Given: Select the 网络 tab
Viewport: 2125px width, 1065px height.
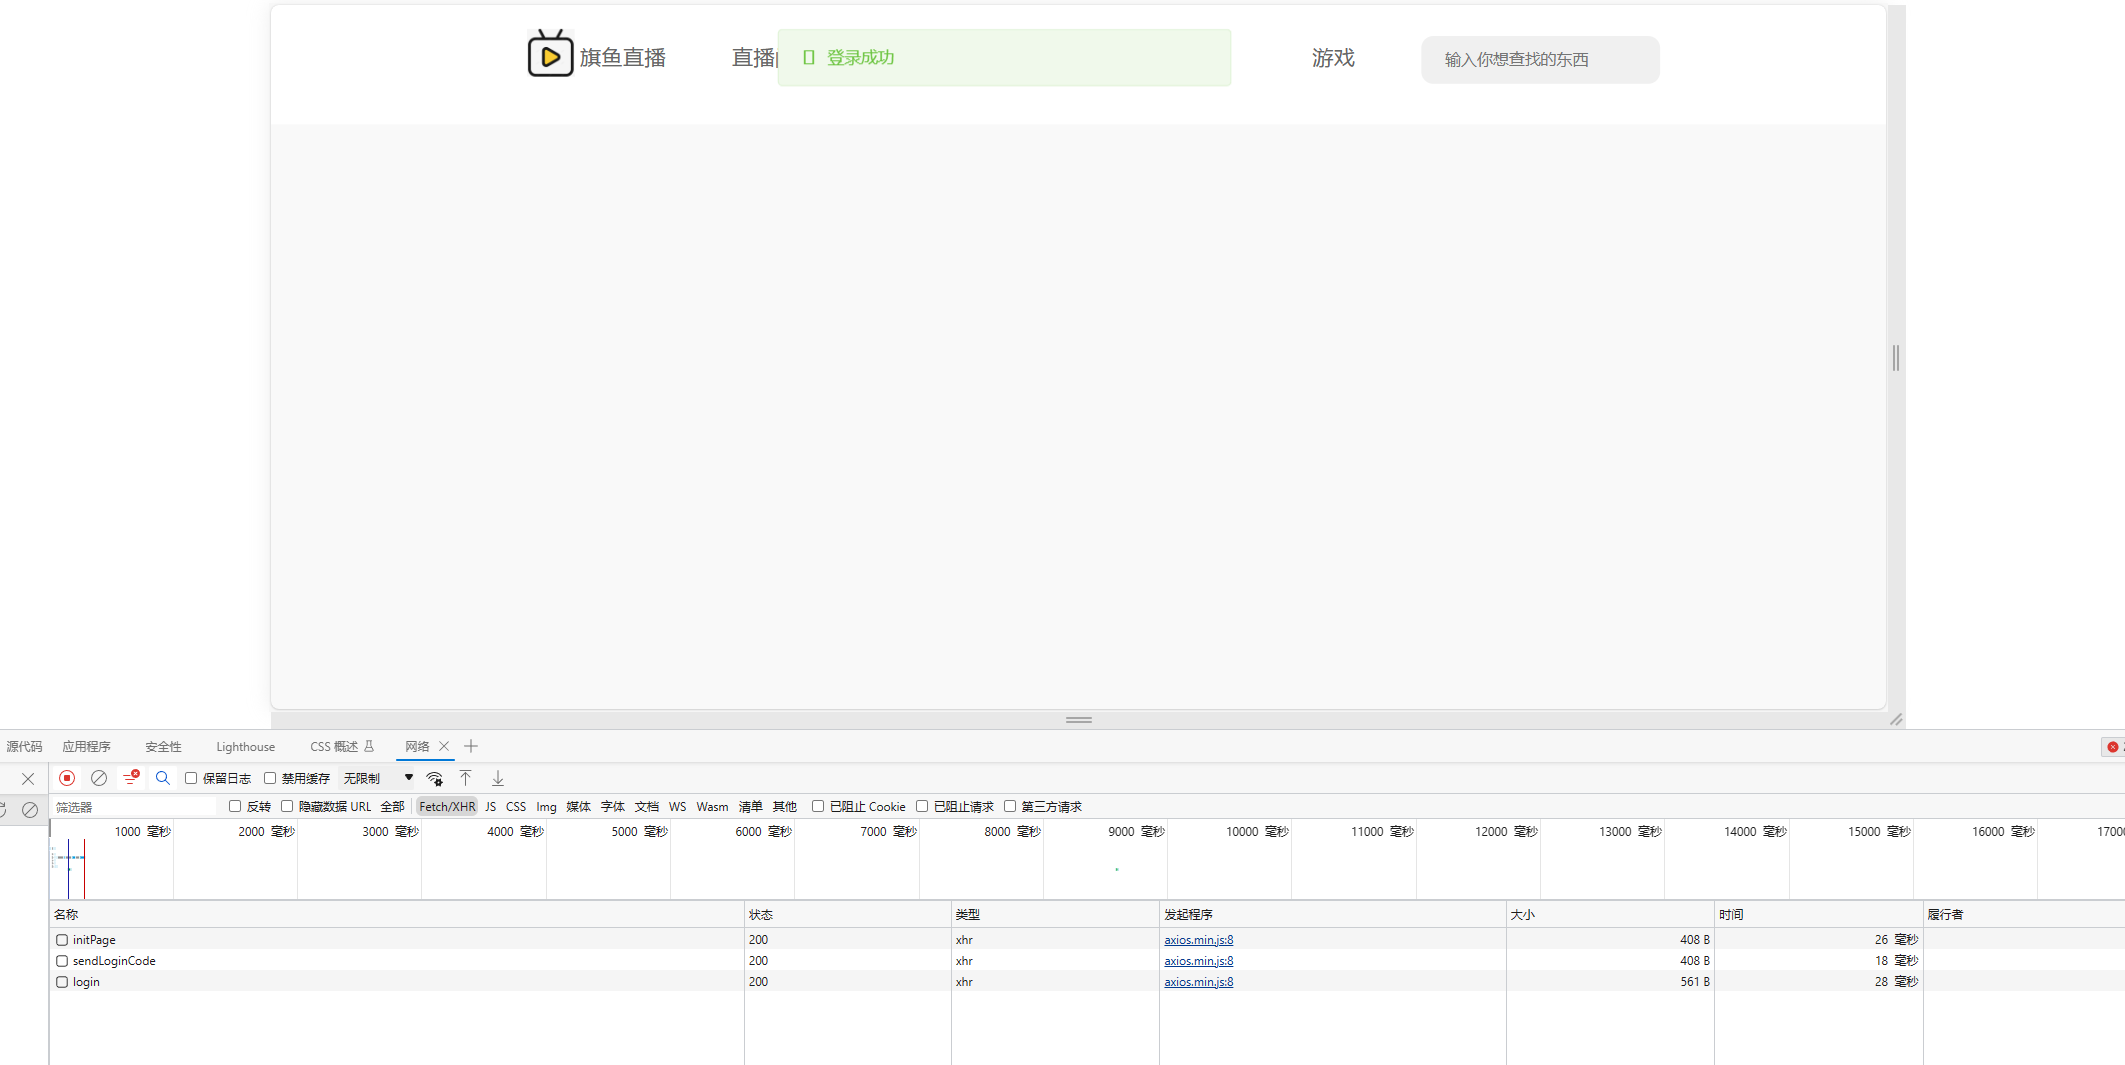Looking at the screenshot, I should point(417,746).
